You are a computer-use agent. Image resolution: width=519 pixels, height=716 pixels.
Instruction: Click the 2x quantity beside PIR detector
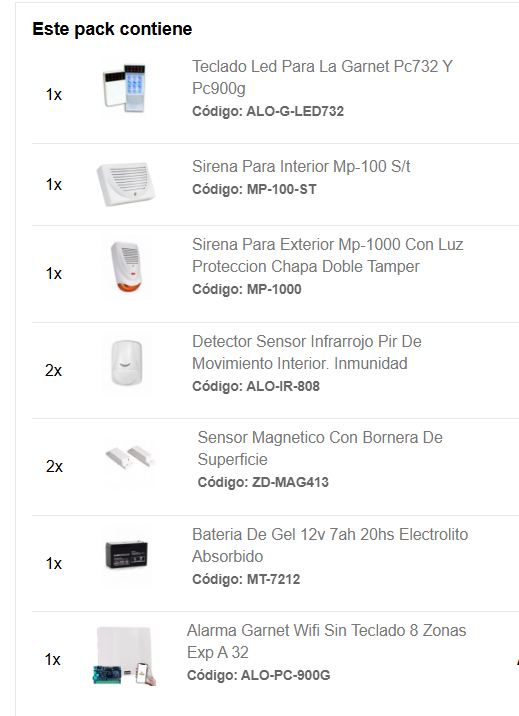coord(53,370)
